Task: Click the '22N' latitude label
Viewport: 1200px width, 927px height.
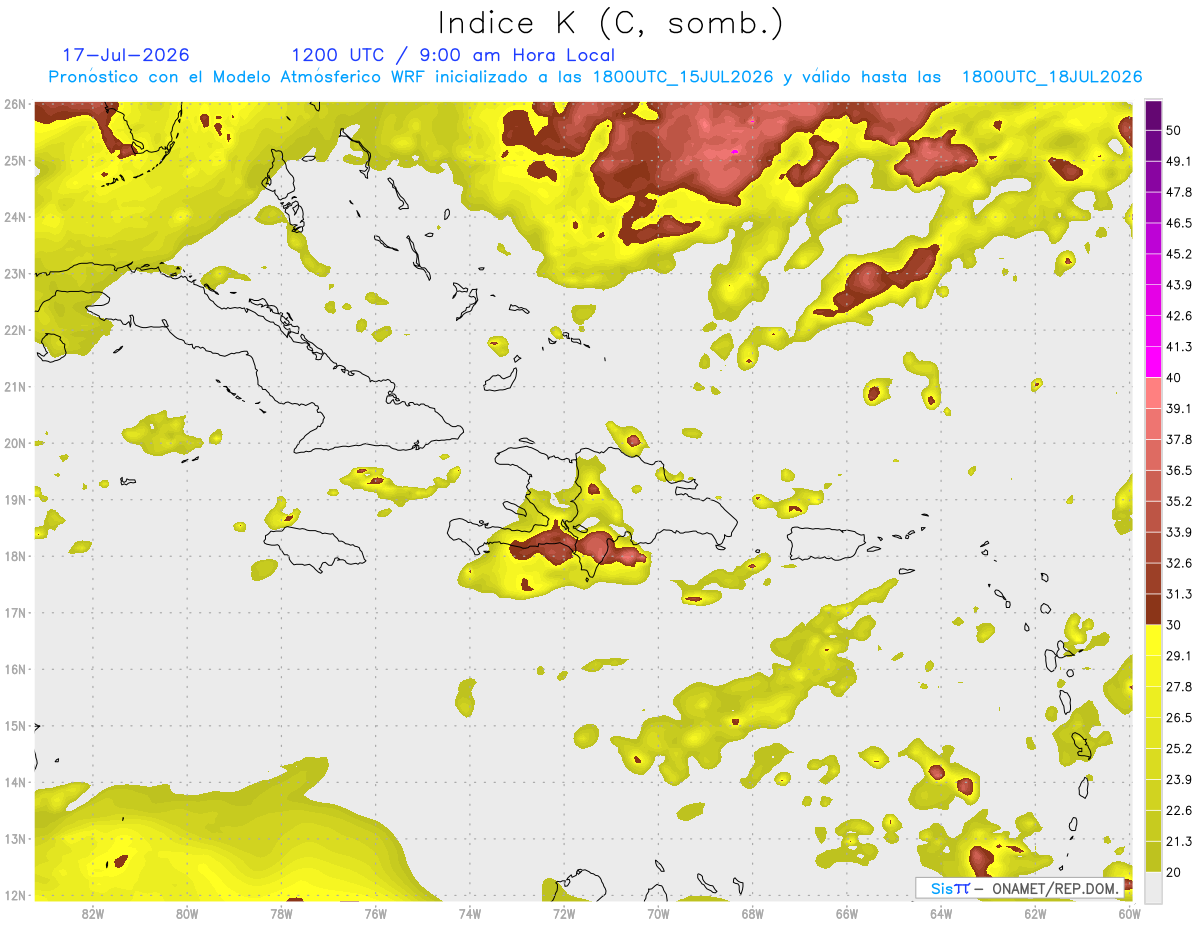Action: coord(14,330)
